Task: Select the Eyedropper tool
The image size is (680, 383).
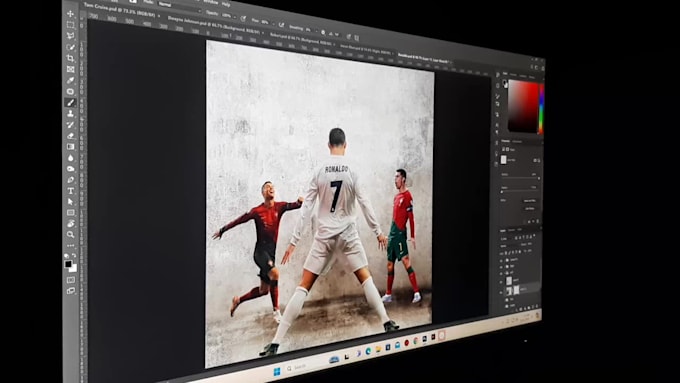Action: [x=70, y=80]
